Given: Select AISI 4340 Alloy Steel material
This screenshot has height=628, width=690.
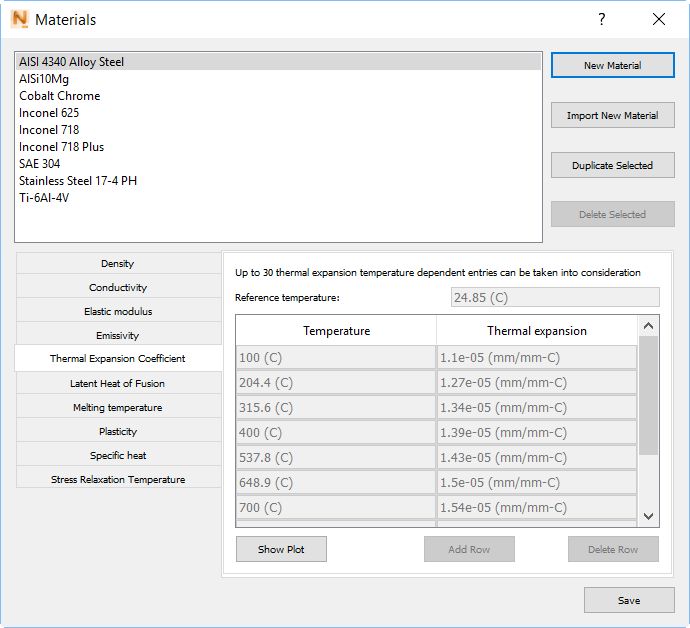Looking at the screenshot, I should click(278, 62).
